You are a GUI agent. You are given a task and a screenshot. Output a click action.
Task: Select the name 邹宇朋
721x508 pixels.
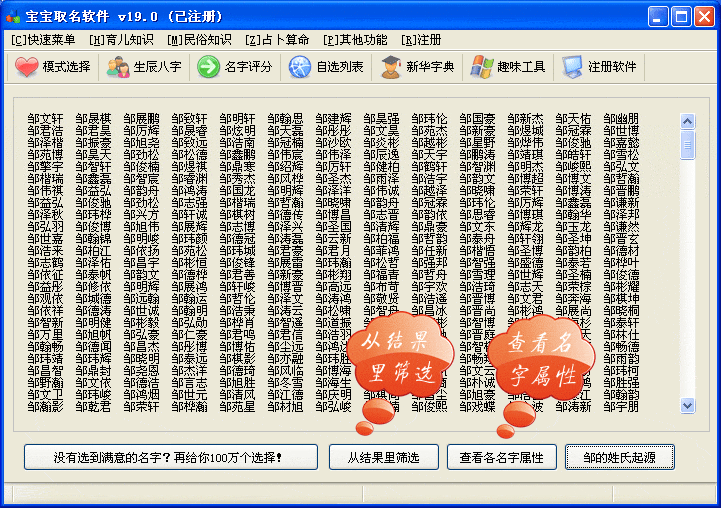tap(621, 406)
